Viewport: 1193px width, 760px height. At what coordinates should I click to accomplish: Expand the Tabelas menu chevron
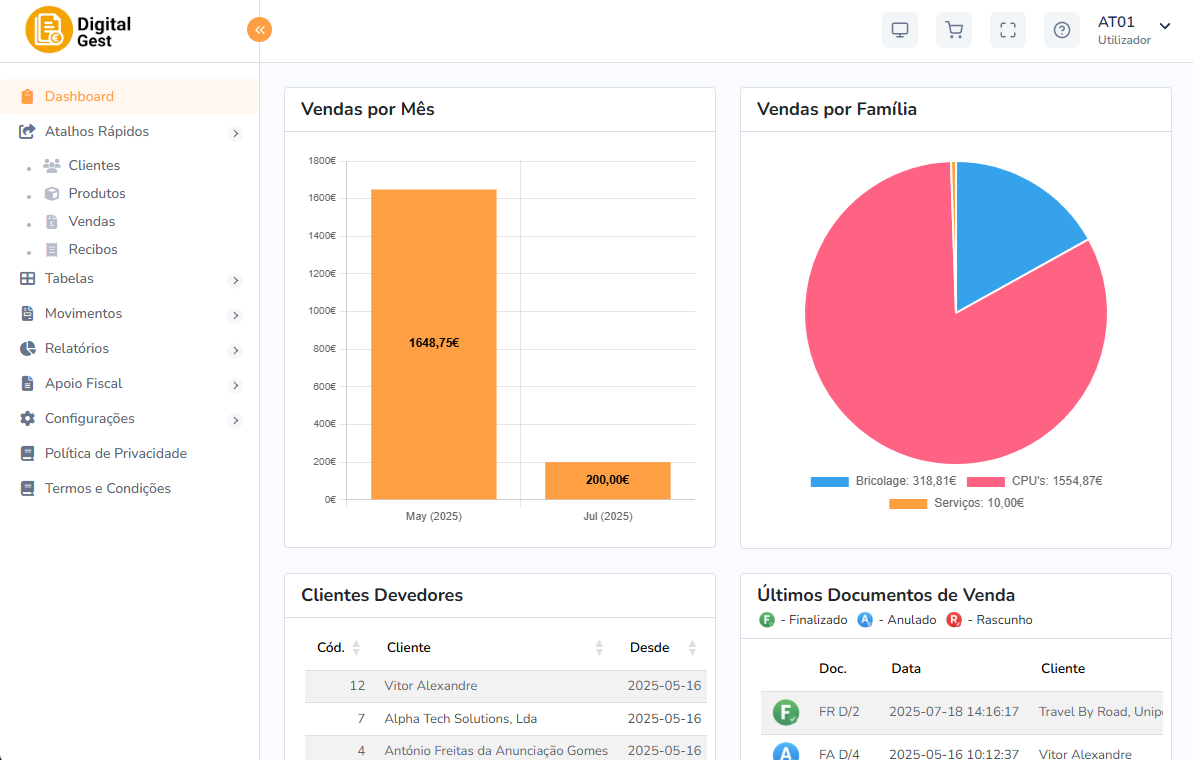(x=236, y=280)
